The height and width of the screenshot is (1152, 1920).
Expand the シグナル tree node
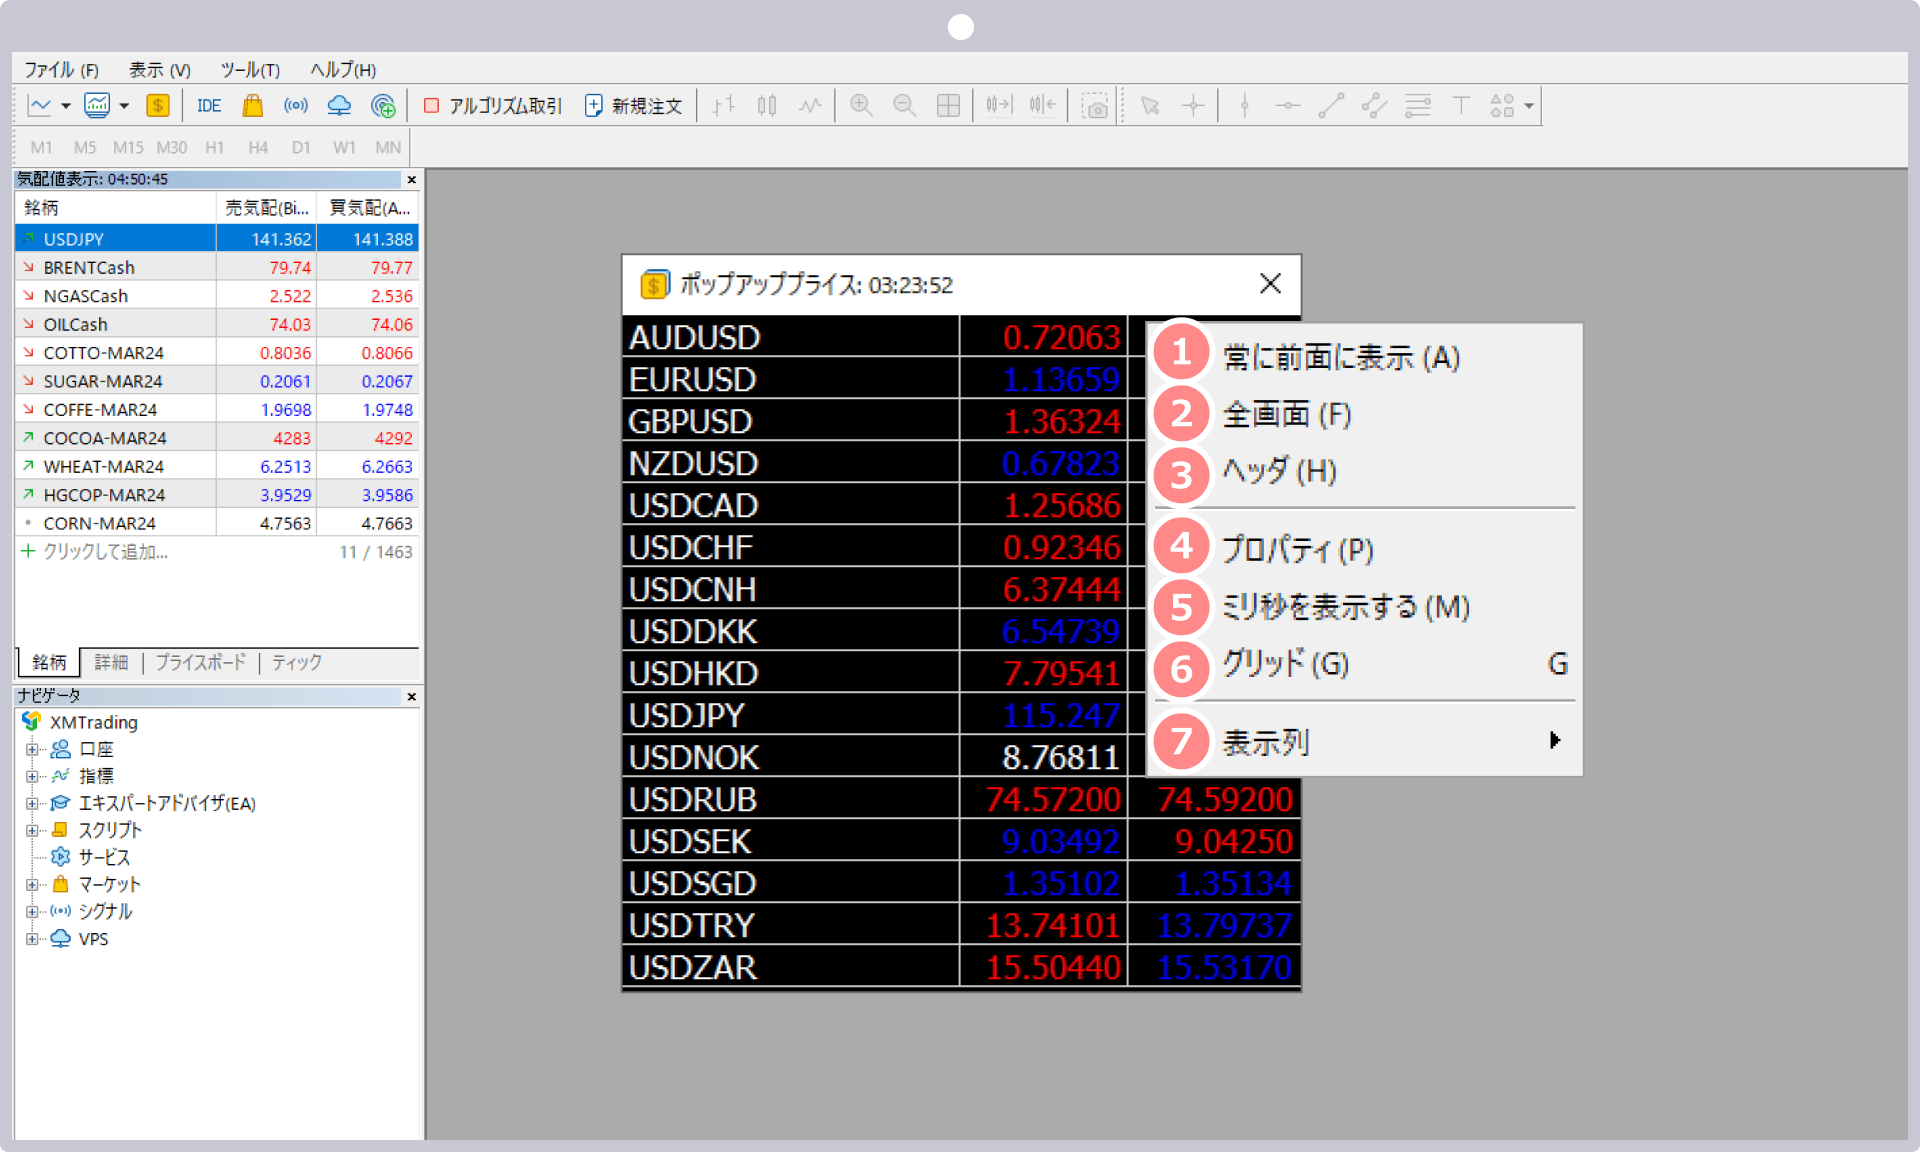32,911
